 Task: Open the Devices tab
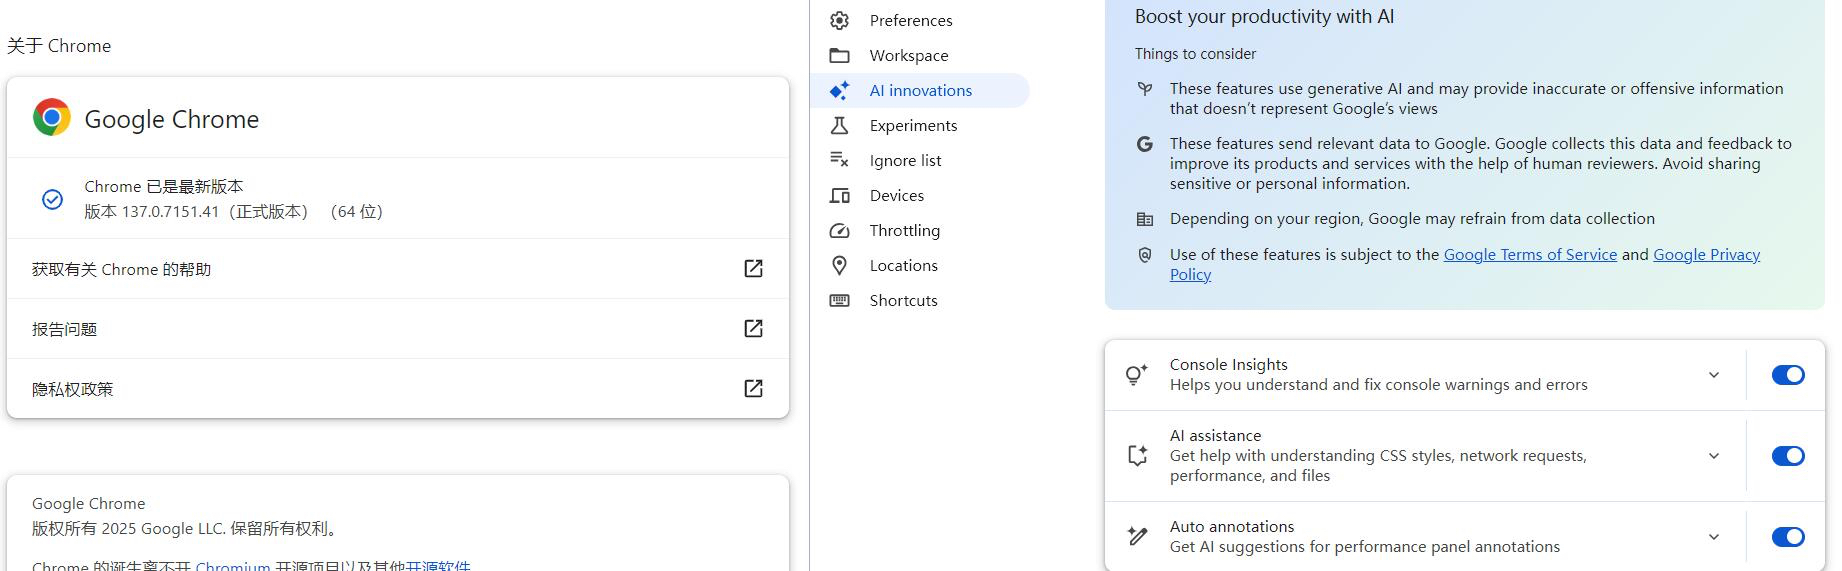pos(920,195)
